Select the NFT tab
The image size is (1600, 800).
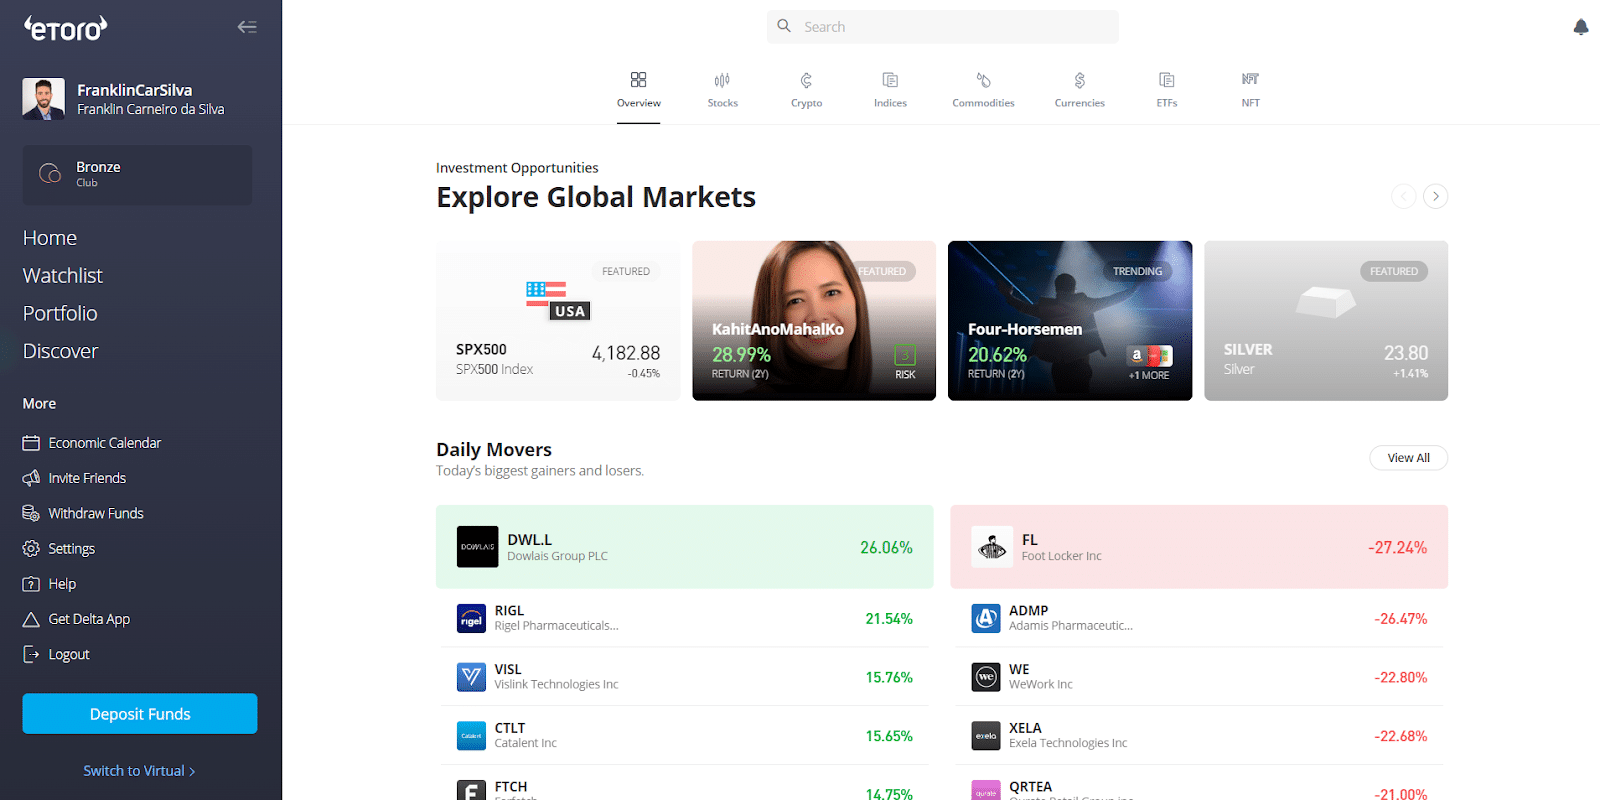(x=1250, y=89)
